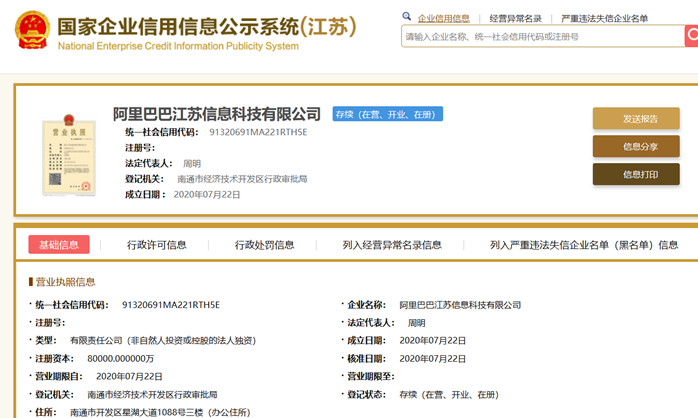Click the registered capital value 80000.000000万
The image size is (698, 418).
click(x=121, y=359)
